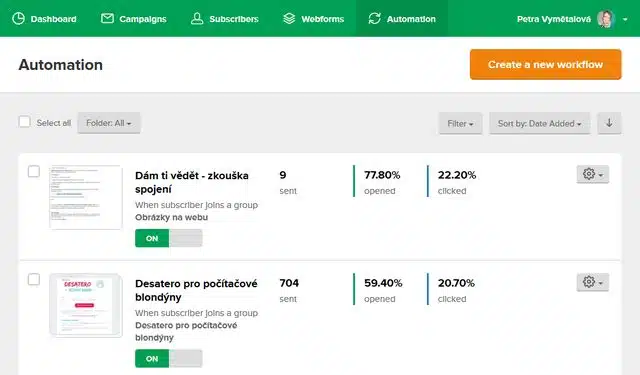Open the Webforms tab label
This screenshot has width=640, height=375.
click(x=322, y=19)
